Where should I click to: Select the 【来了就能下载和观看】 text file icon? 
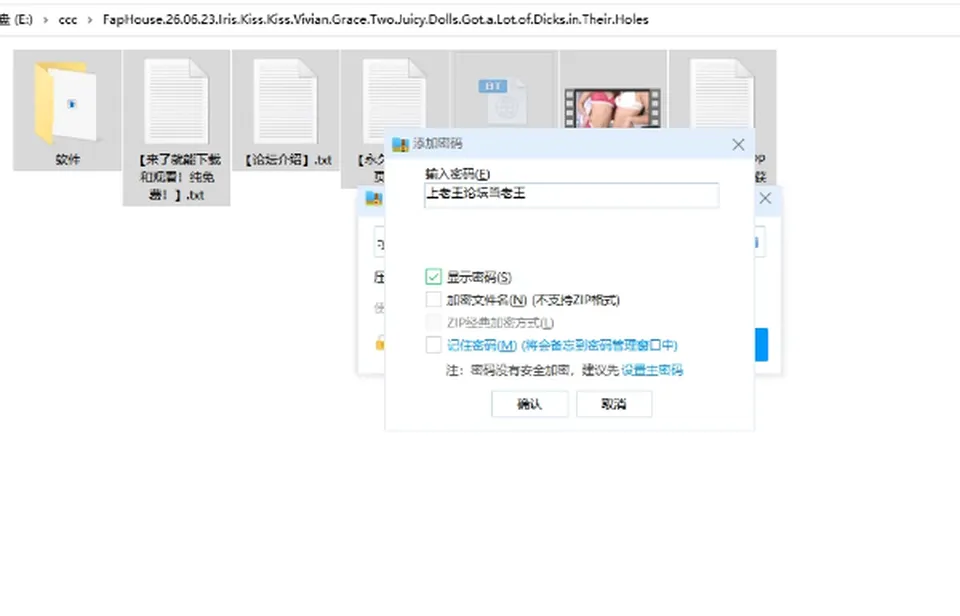click(x=176, y=102)
